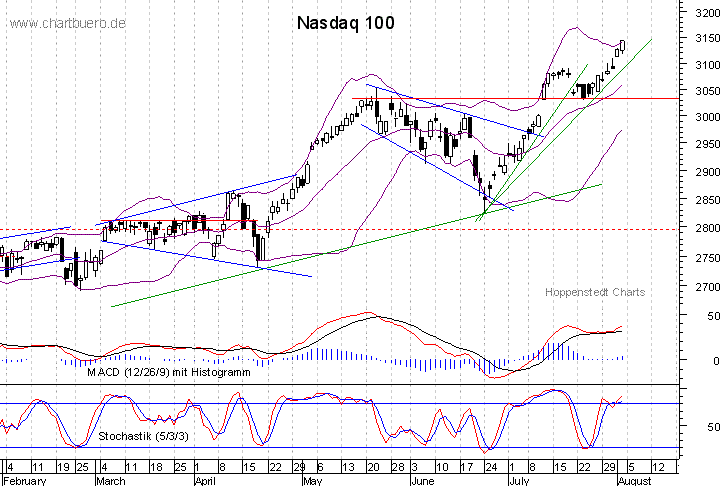This screenshot has width=723, height=486.
Task: Click the 2900 price axis value
Action: pos(707,172)
